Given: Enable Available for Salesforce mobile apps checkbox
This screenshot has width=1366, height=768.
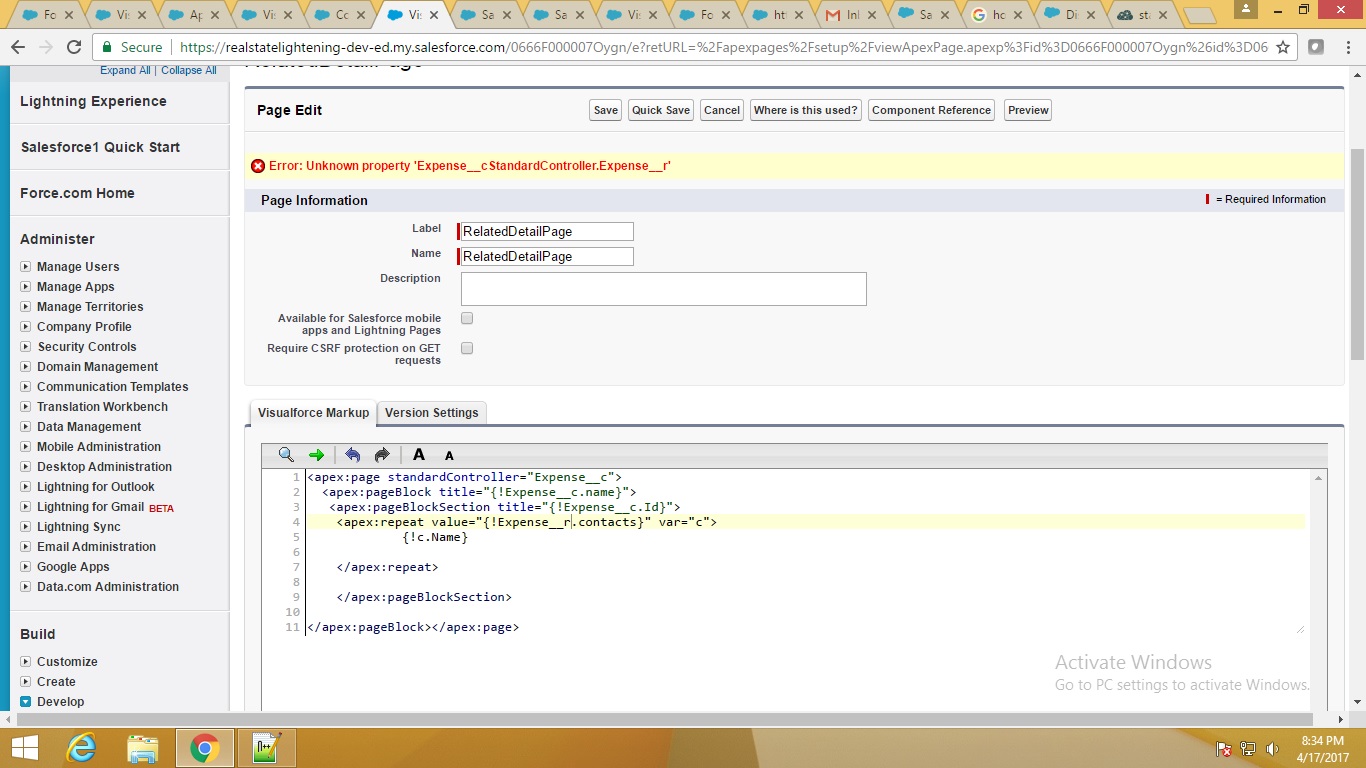Looking at the screenshot, I should coord(467,318).
